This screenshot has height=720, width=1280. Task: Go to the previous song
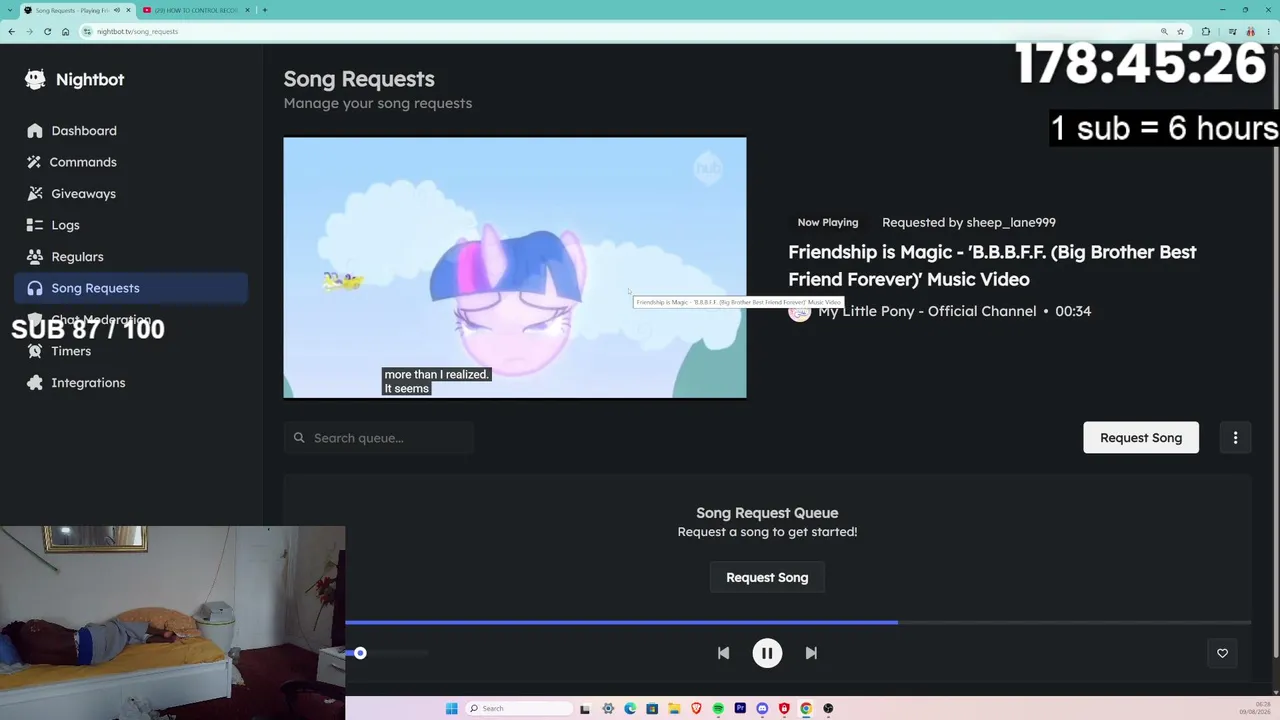point(723,653)
